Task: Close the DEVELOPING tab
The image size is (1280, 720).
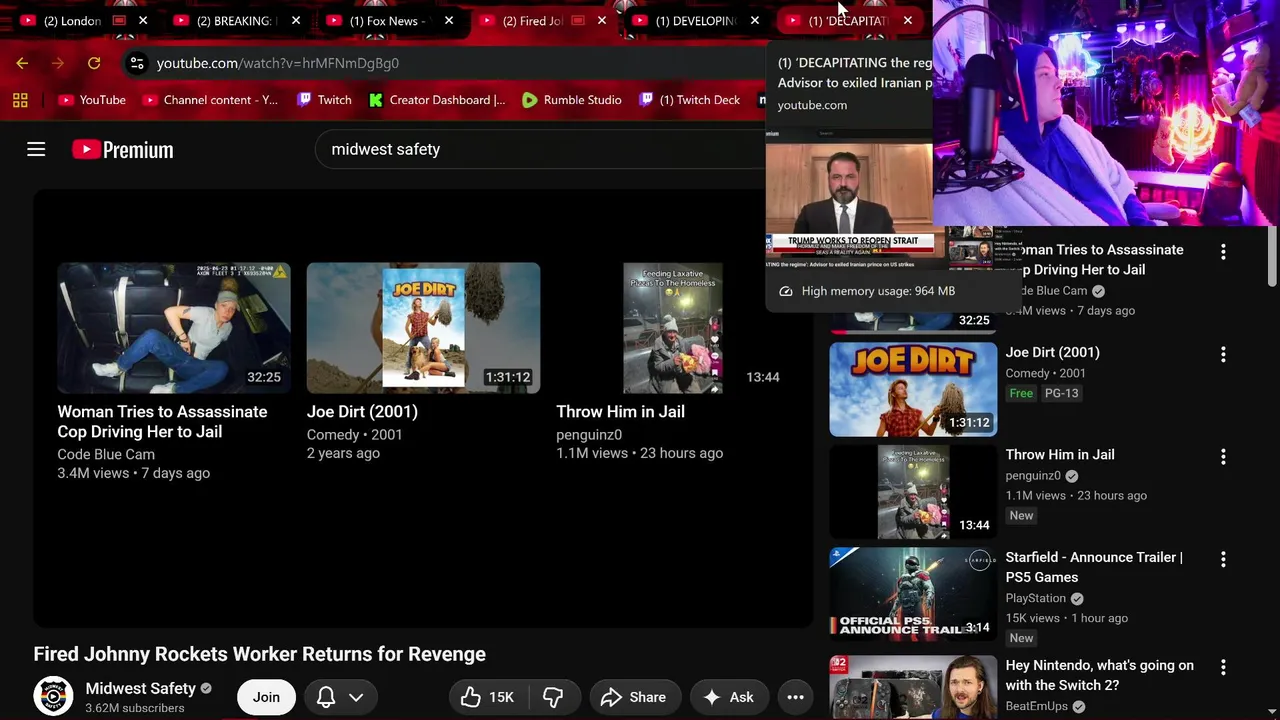Action: coord(755,20)
